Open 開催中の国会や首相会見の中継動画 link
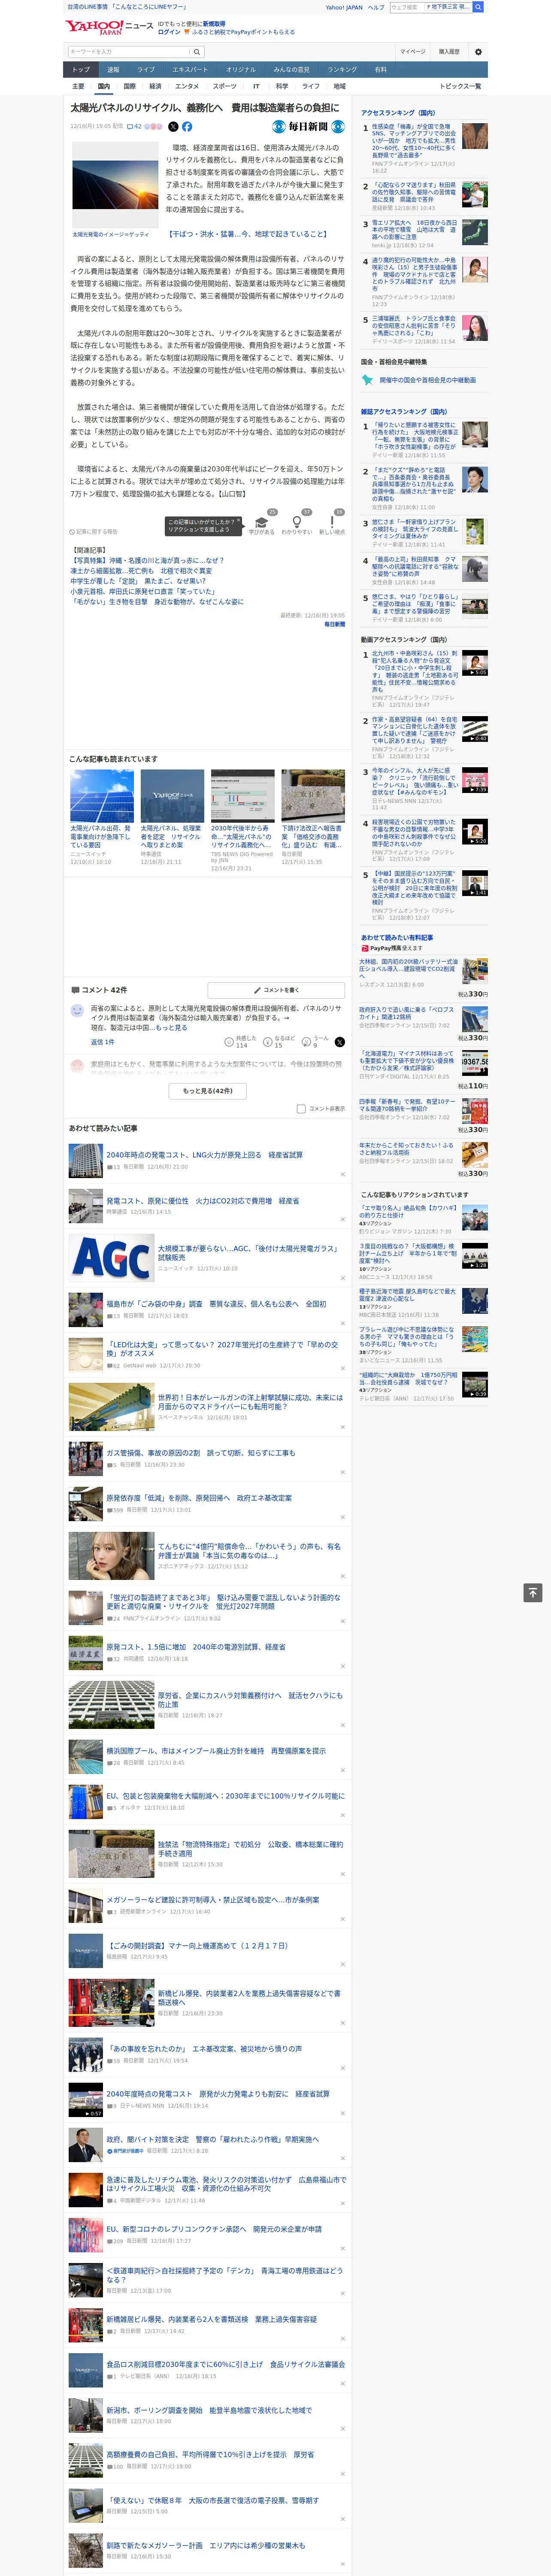The height and width of the screenshot is (2576, 551). click(427, 380)
